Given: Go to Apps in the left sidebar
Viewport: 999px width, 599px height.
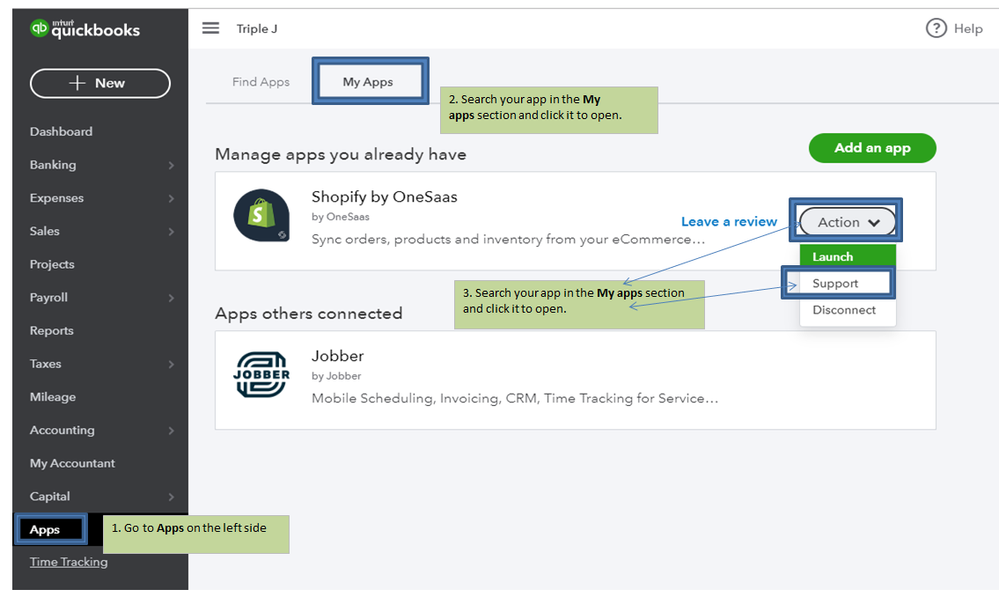Looking at the screenshot, I should click(45, 530).
